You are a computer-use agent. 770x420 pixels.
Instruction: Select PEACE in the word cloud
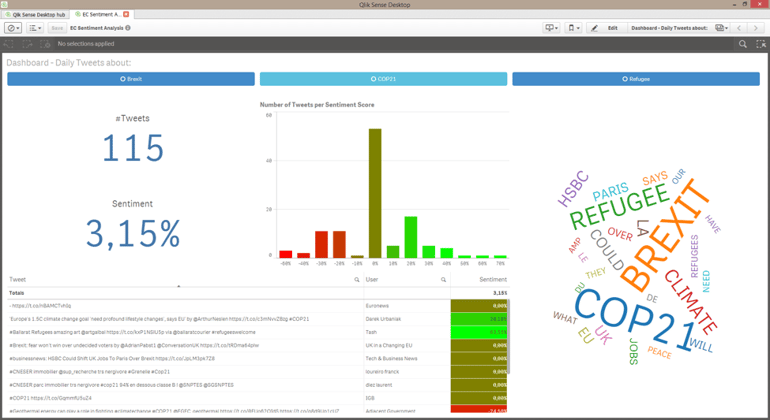point(659,352)
